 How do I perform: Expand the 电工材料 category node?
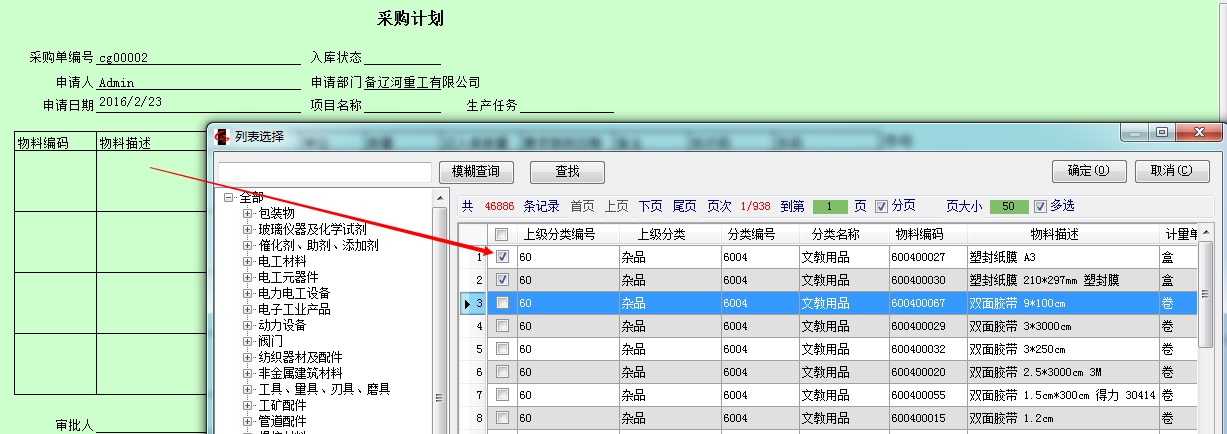(x=248, y=261)
